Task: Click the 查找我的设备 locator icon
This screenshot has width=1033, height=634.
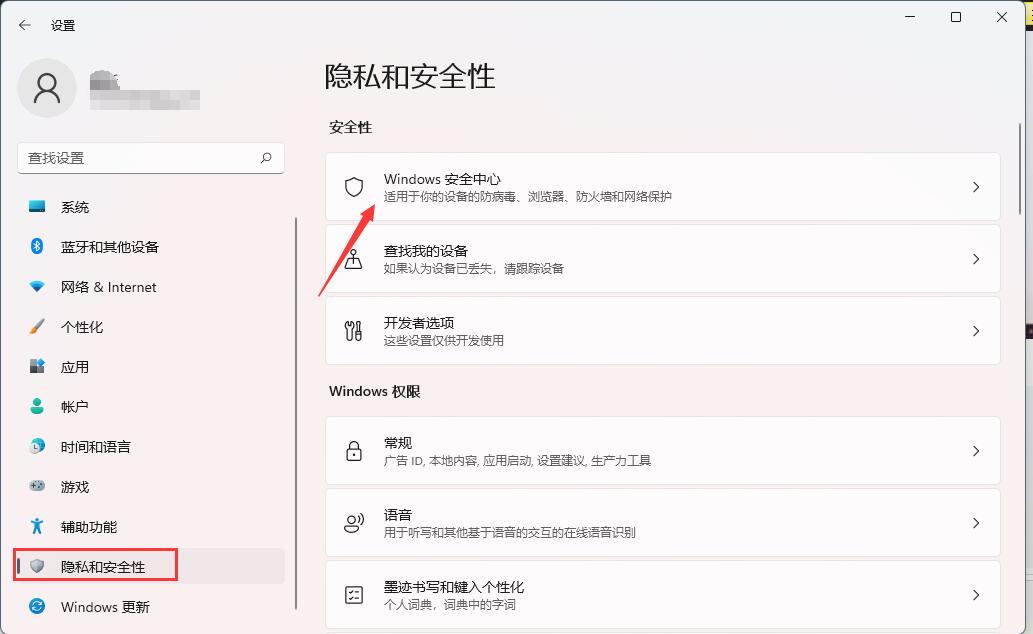Action: coord(354,259)
